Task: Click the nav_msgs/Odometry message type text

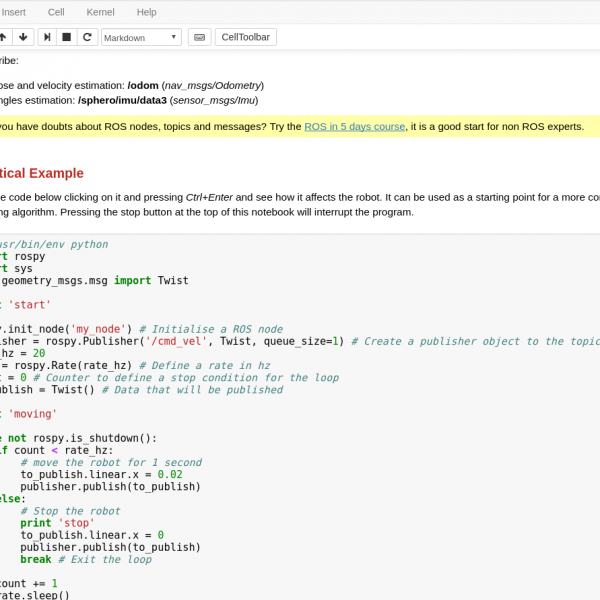Action: 212,85
